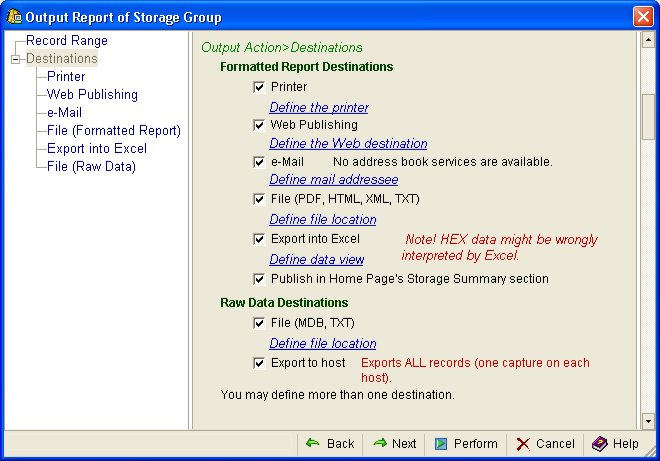Toggle the Export to host checkbox
660x461 pixels.
pyautogui.click(x=259, y=363)
